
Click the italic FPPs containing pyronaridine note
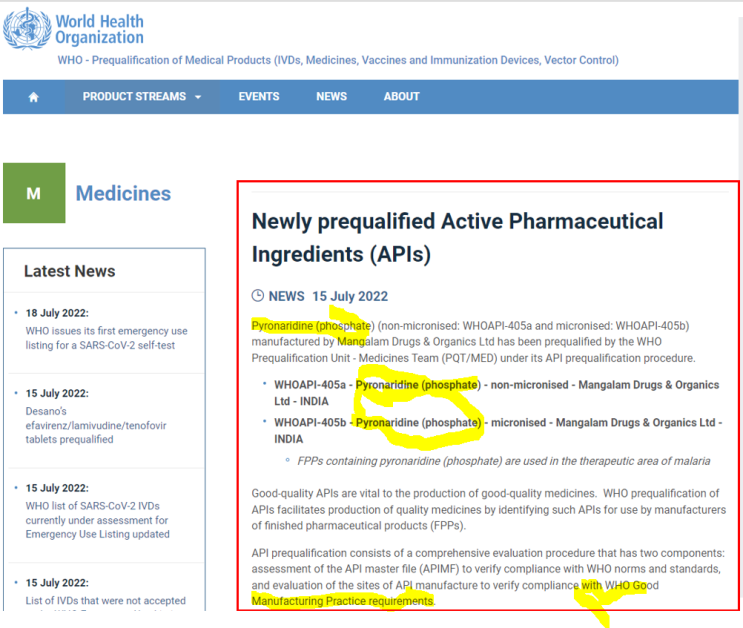click(x=504, y=461)
